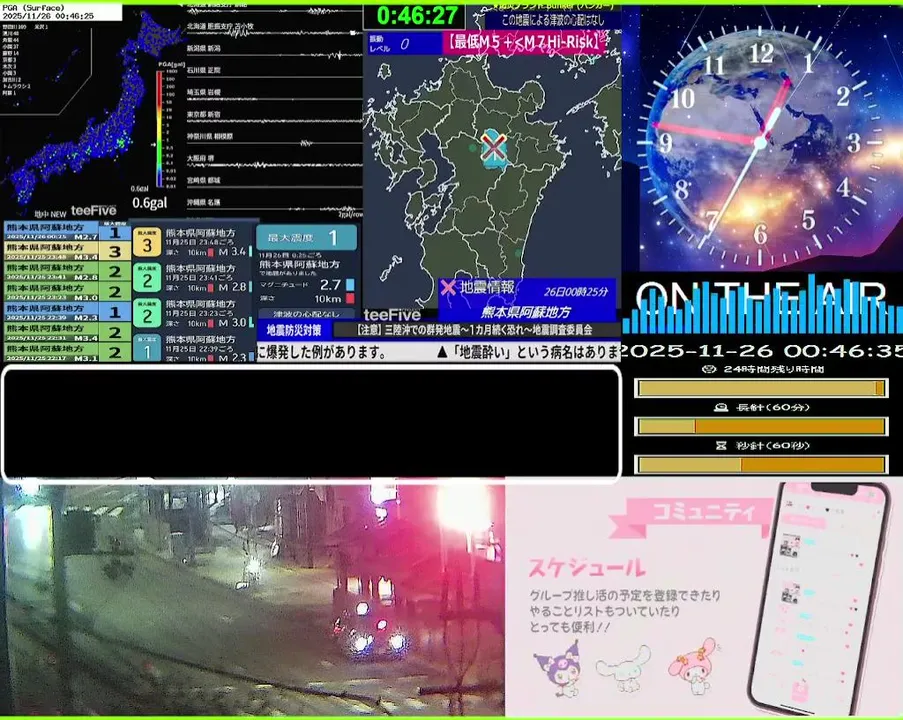Click the 【注意】三陸沖 news ticker line
Screen dimensions: 903x720
476,330
